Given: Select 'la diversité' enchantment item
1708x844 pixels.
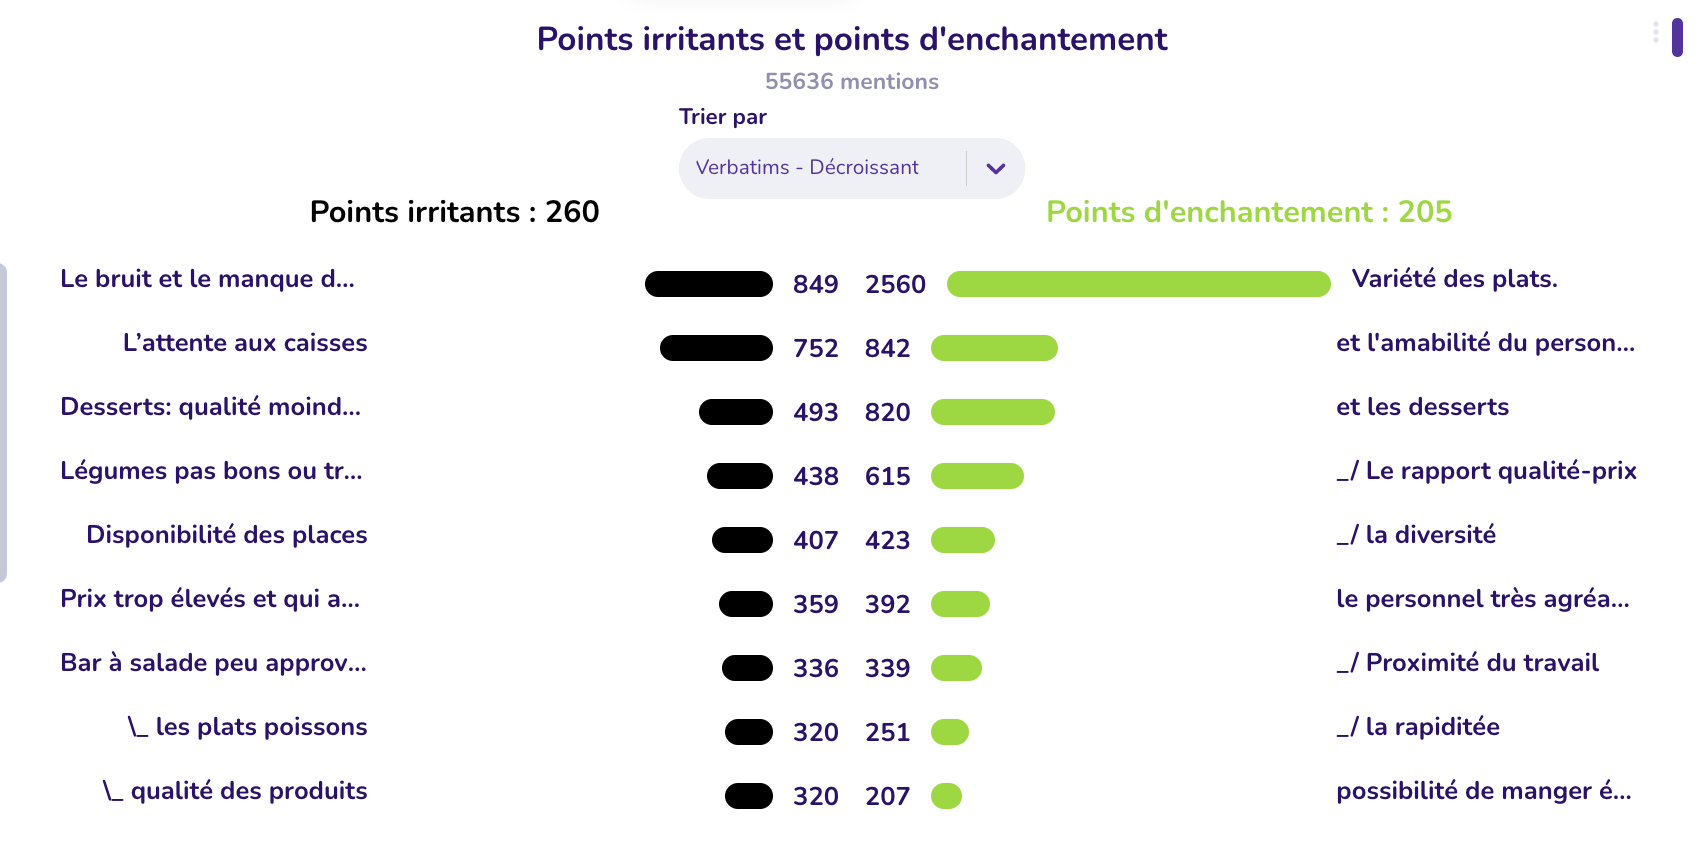Looking at the screenshot, I should click(x=1416, y=535).
